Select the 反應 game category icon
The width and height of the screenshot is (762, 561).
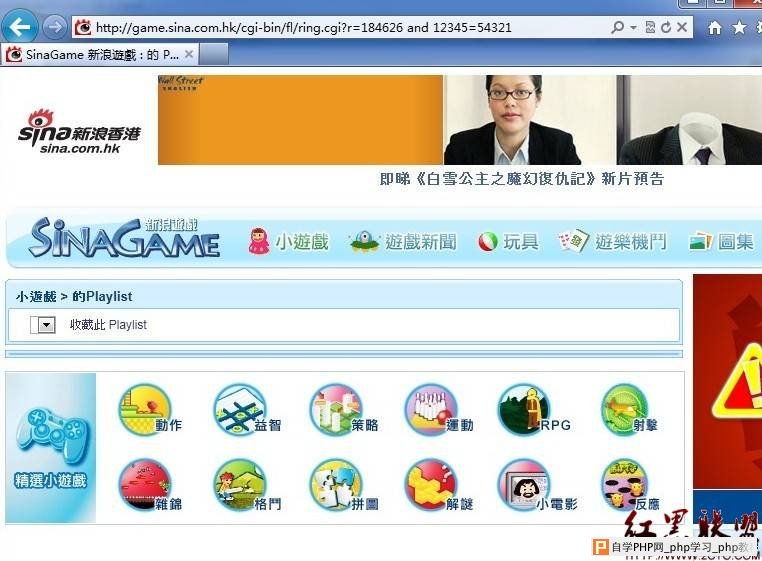630,485
